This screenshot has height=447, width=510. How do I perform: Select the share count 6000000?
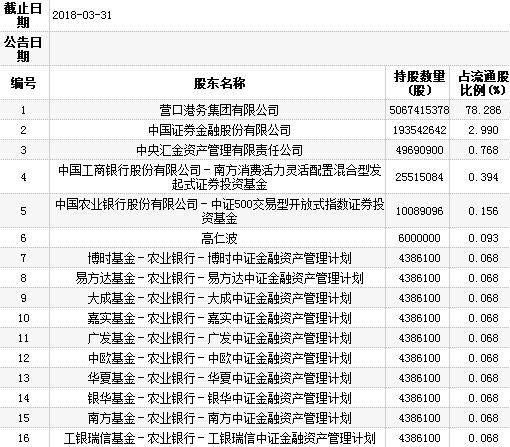point(419,238)
